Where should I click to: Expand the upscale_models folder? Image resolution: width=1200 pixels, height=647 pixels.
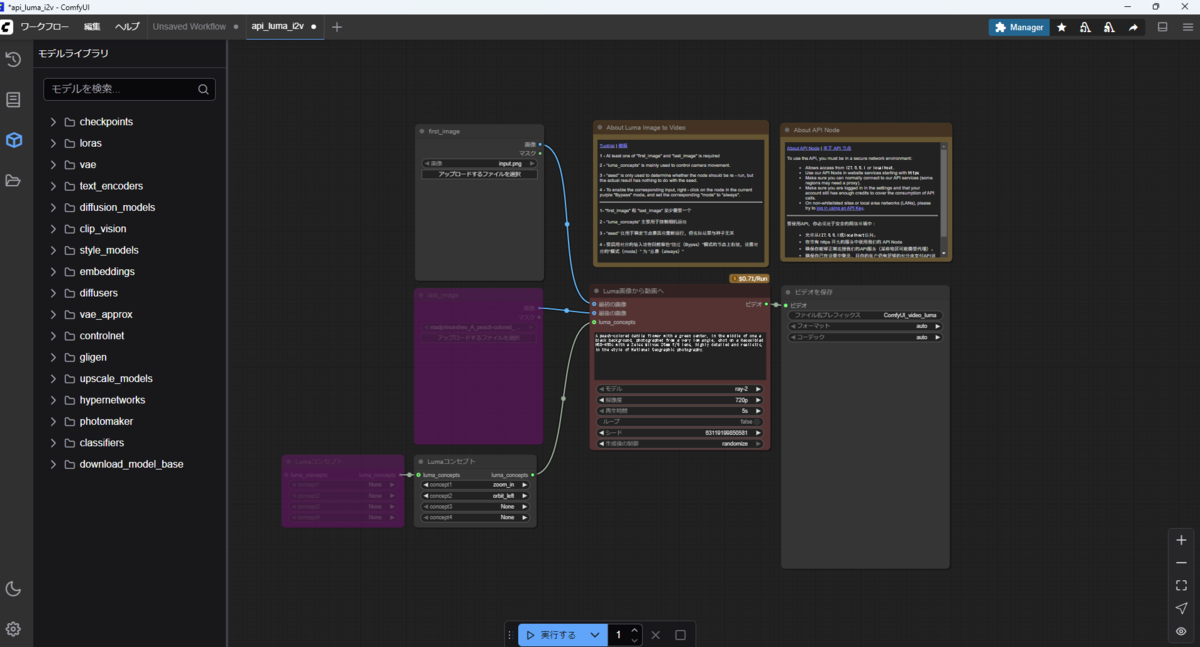point(53,379)
